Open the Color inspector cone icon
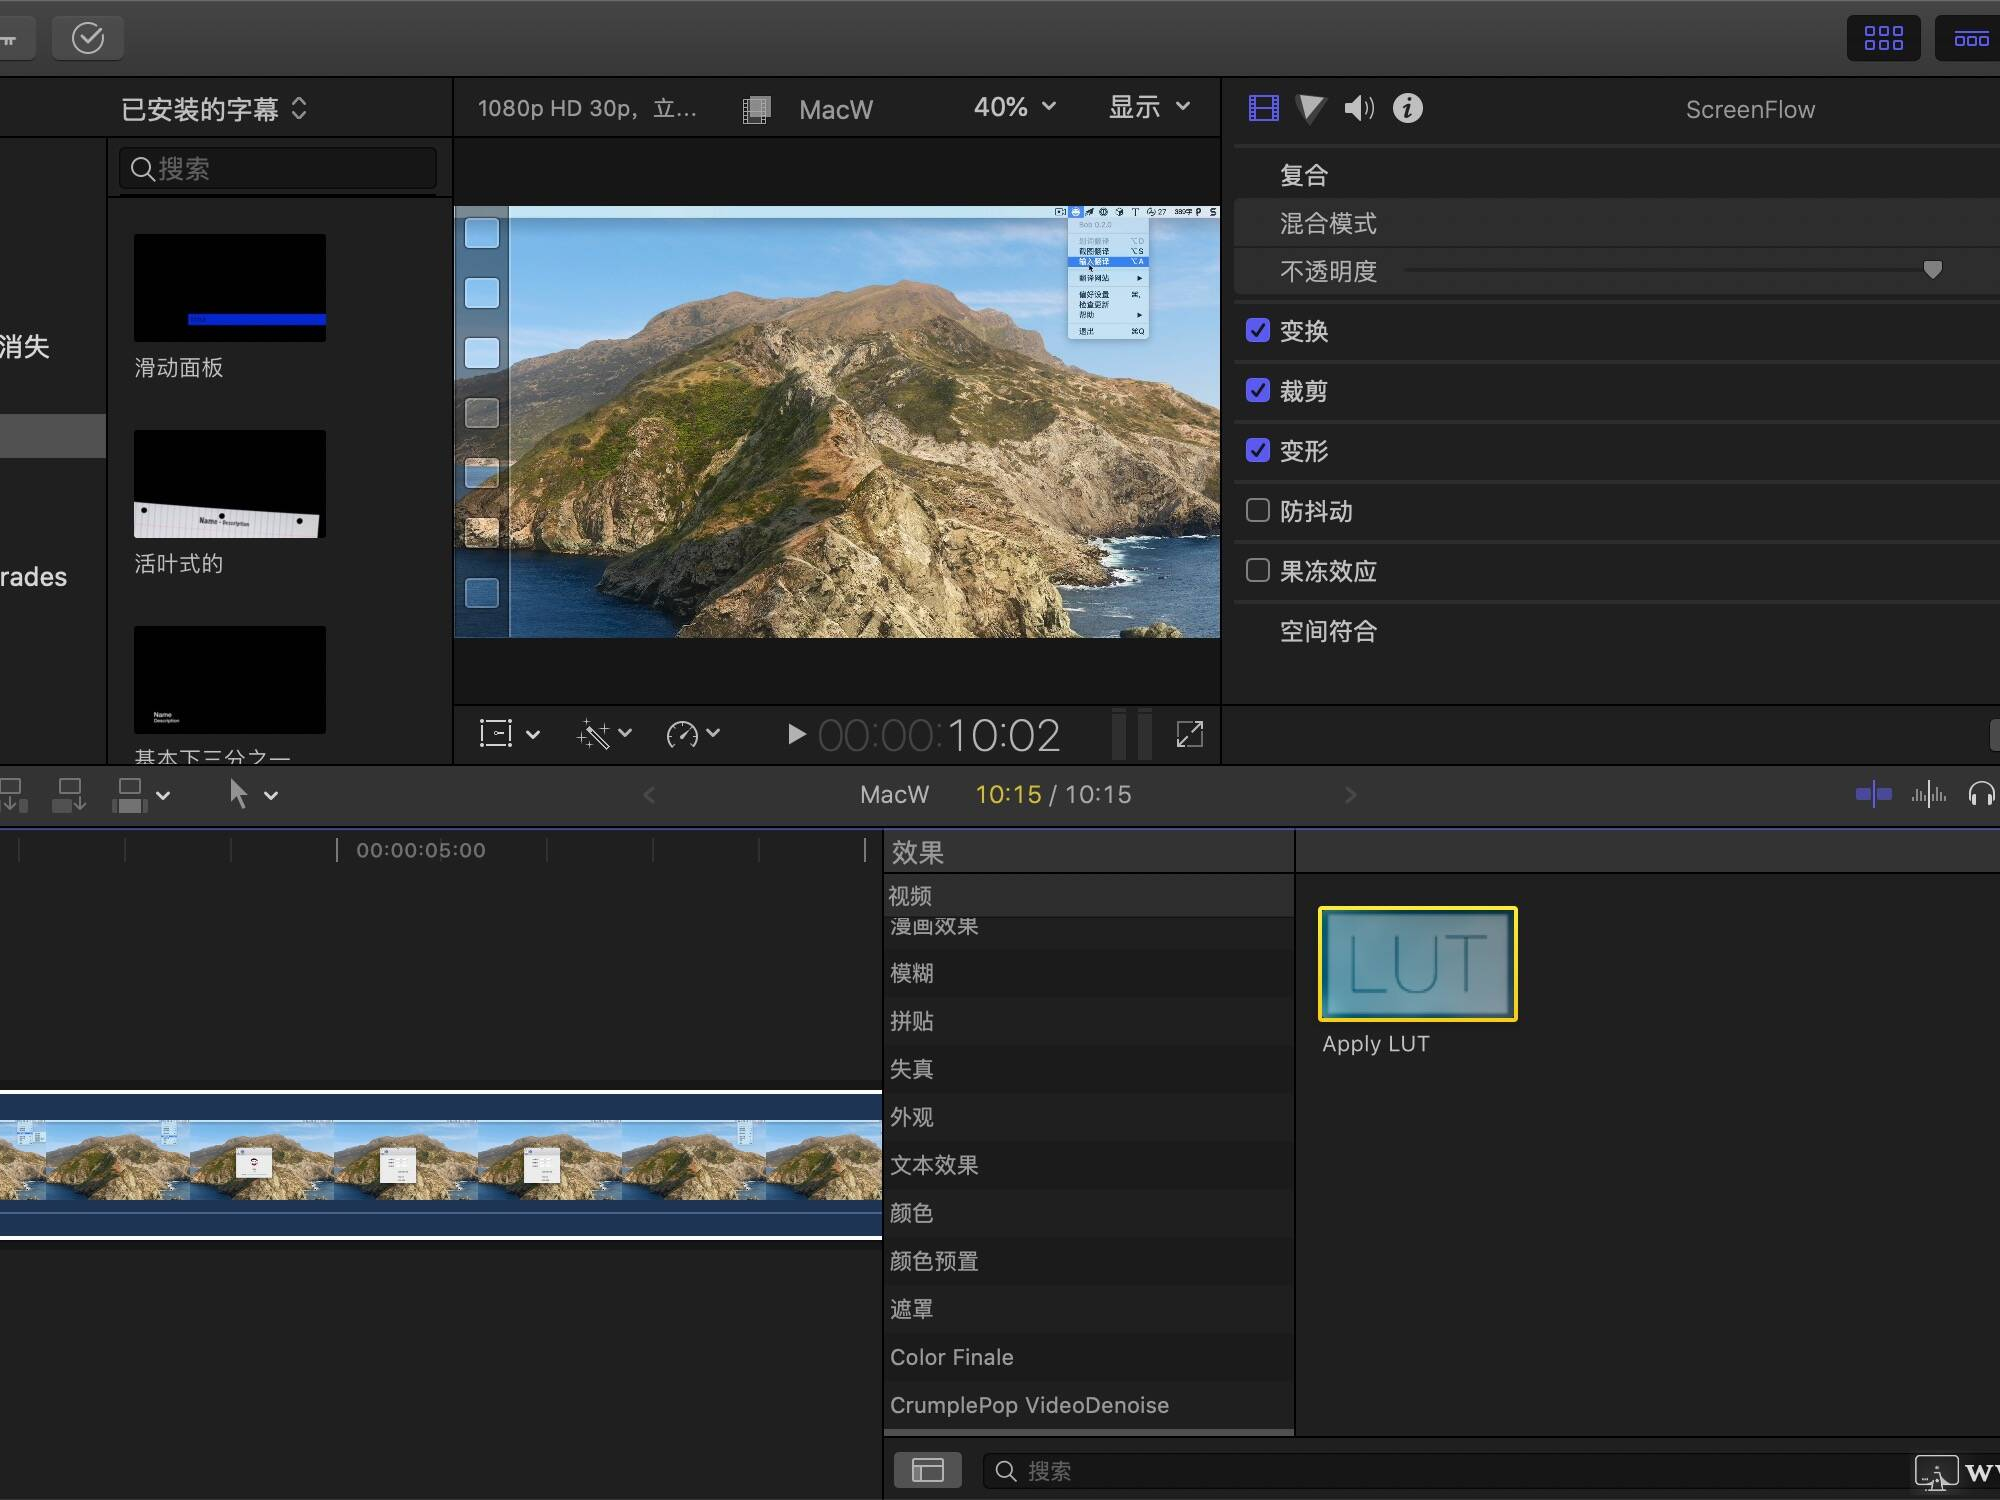Viewport: 2000px width, 1500px height. (1309, 108)
